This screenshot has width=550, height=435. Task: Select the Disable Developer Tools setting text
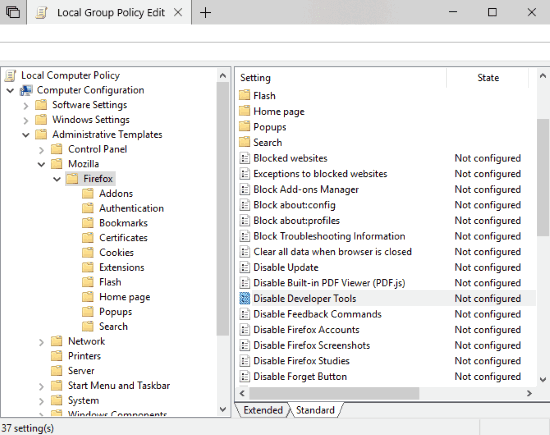pos(304,299)
